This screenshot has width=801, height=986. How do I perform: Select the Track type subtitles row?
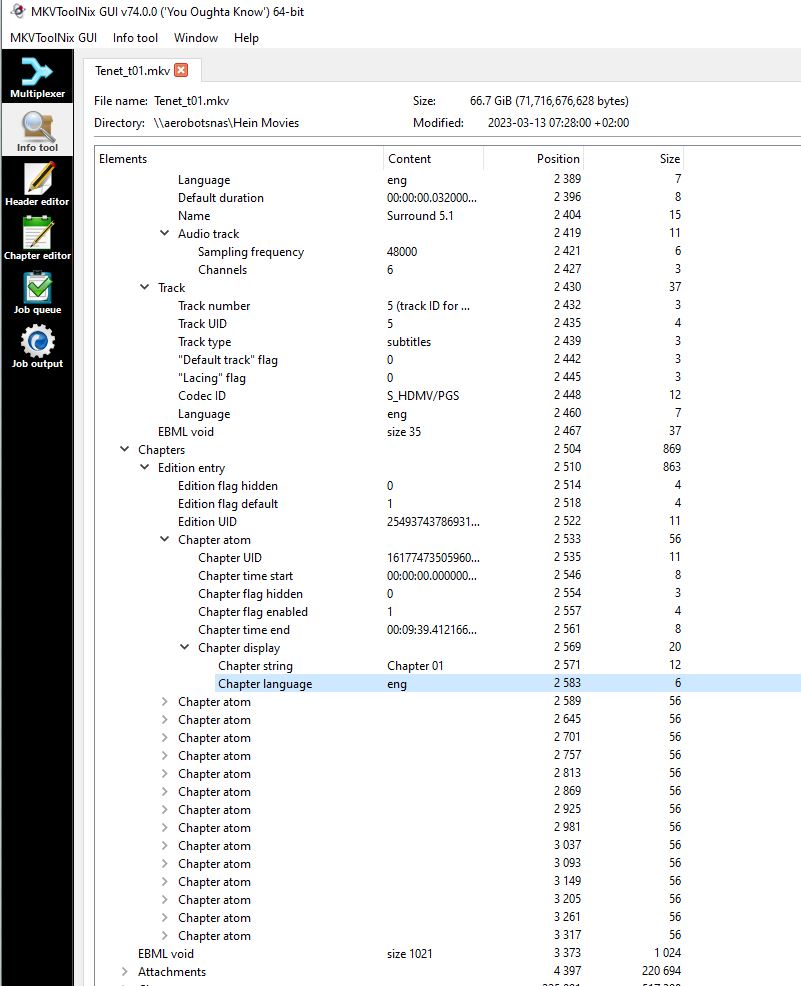(448, 341)
